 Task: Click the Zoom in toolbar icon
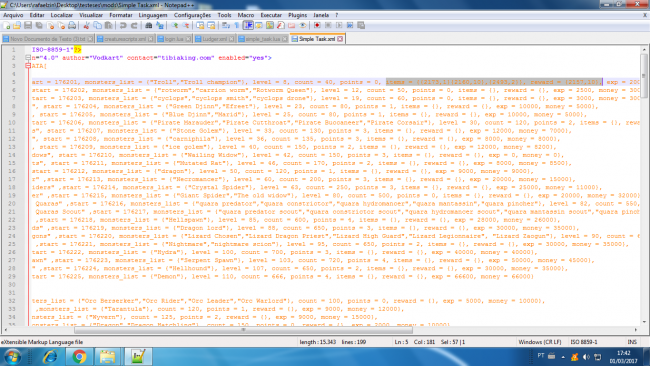175,26
